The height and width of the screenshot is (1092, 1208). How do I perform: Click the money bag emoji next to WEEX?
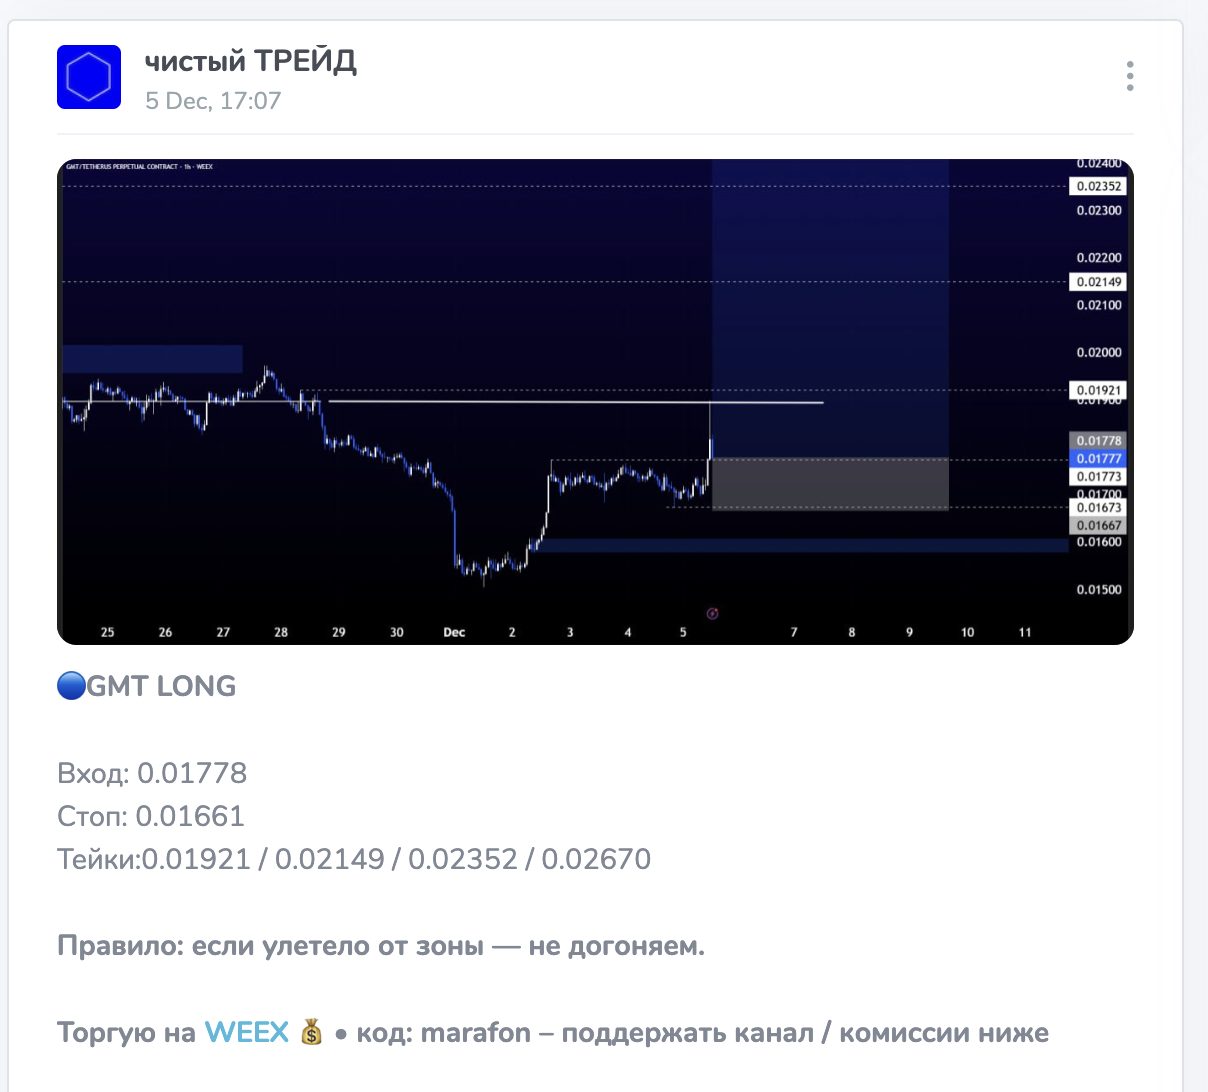click(313, 1031)
